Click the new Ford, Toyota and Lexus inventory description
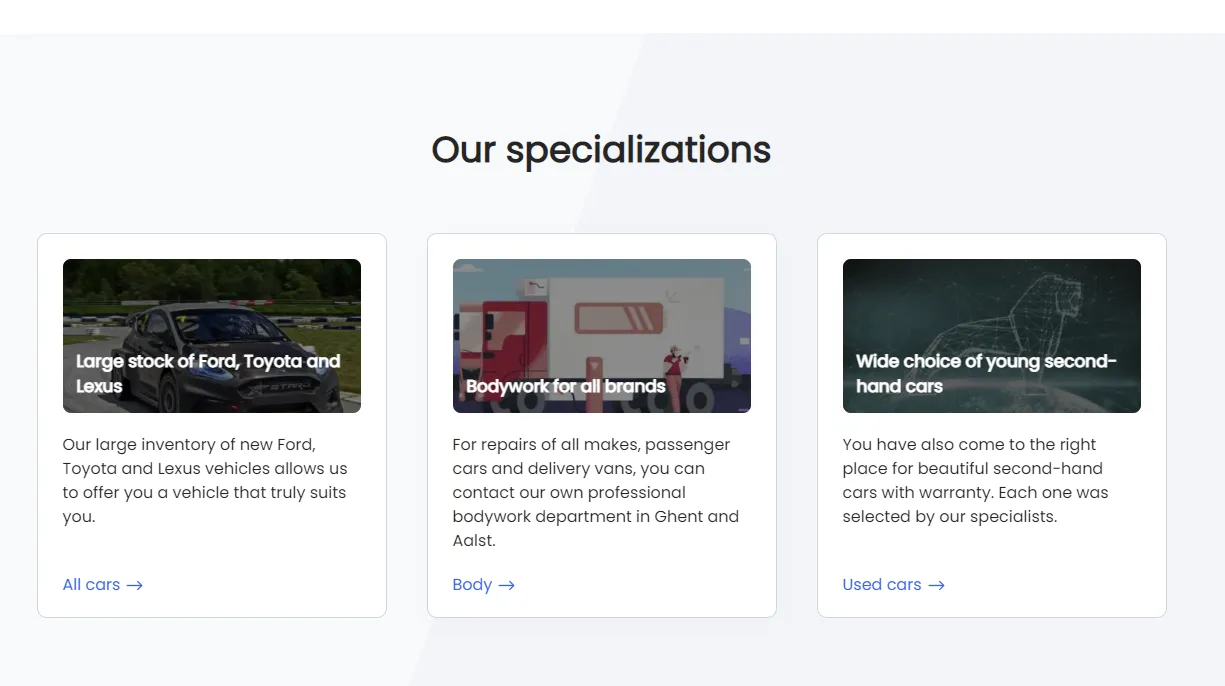Image resolution: width=1225 pixels, height=686 pixels. point(205,480)
